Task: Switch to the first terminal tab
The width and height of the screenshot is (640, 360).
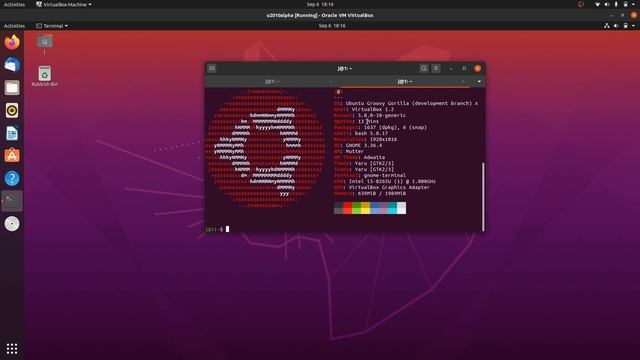Action: 272,82
